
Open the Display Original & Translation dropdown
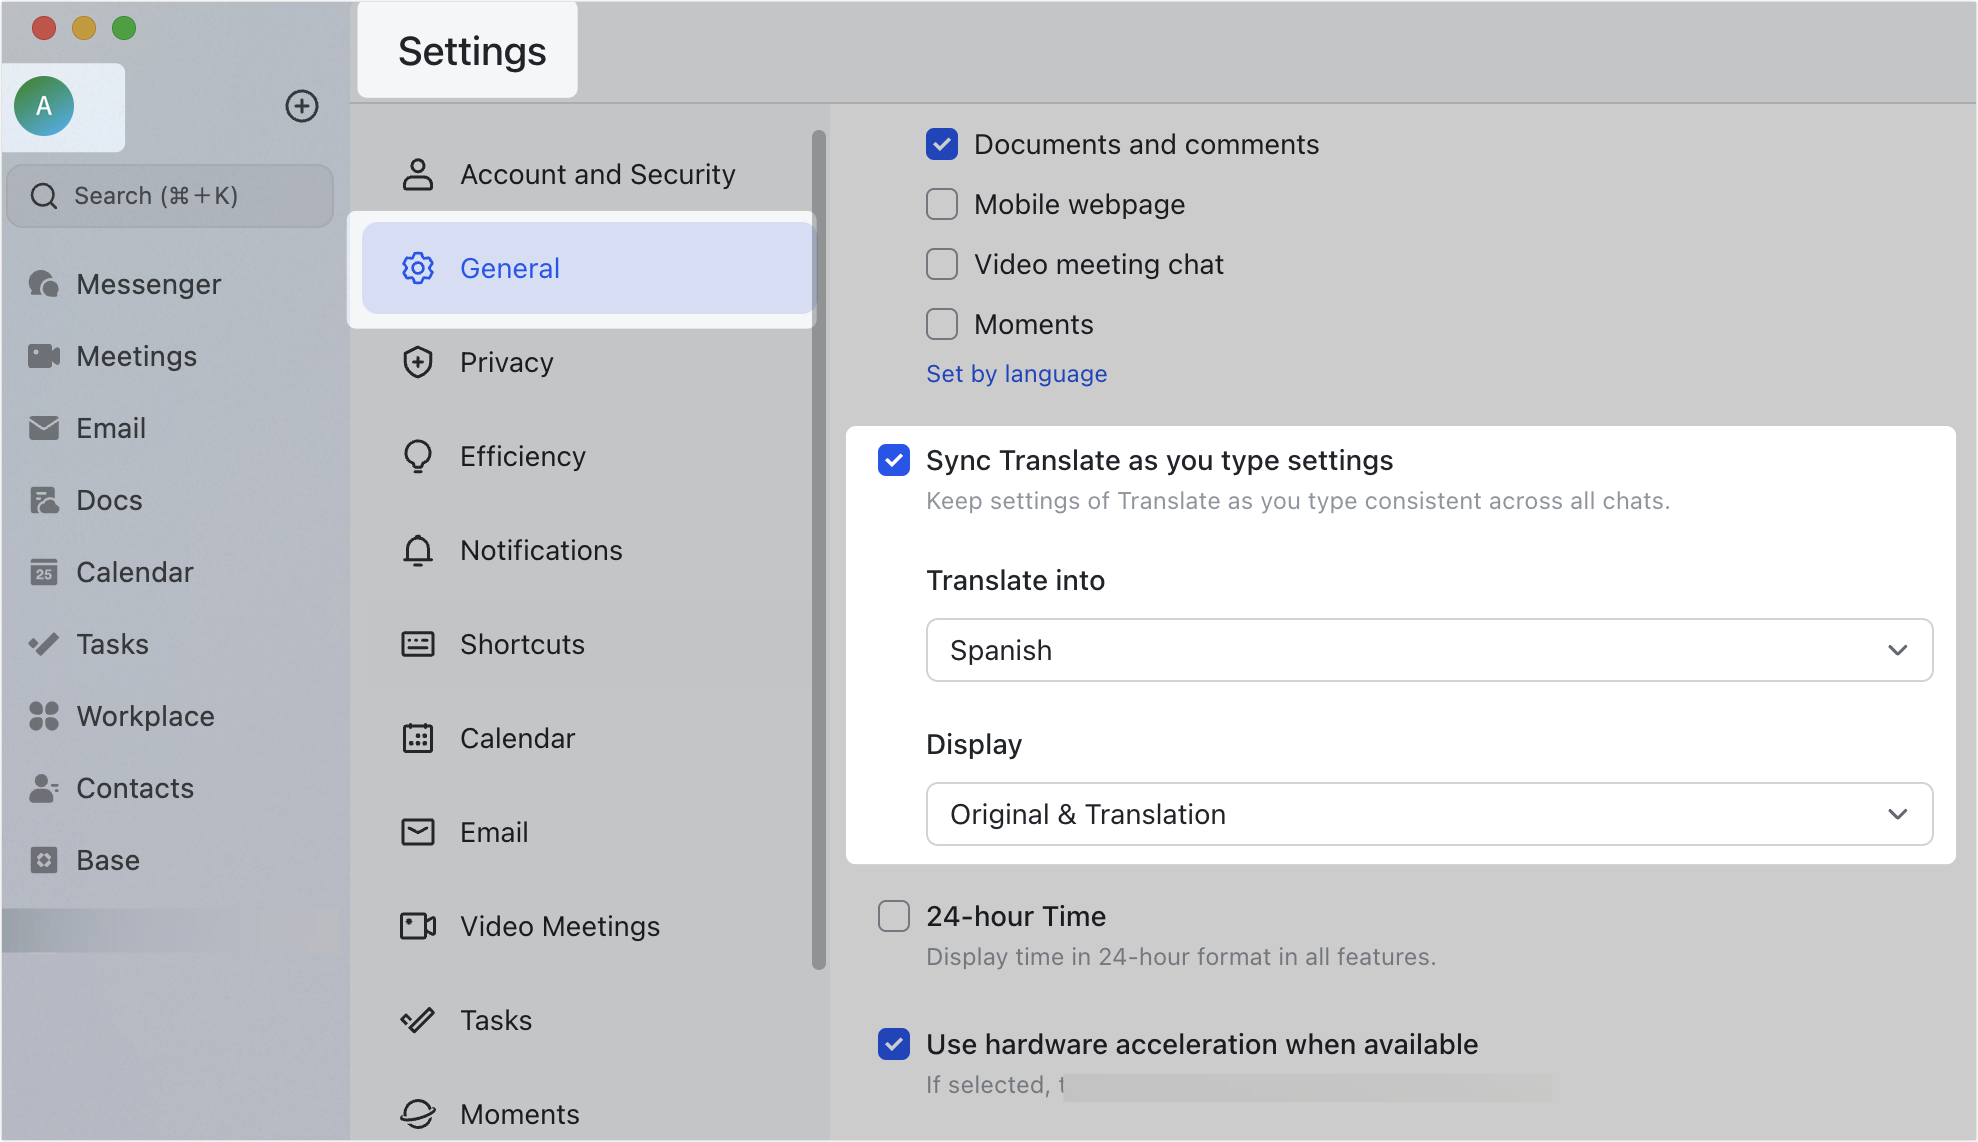[1429, 814]
